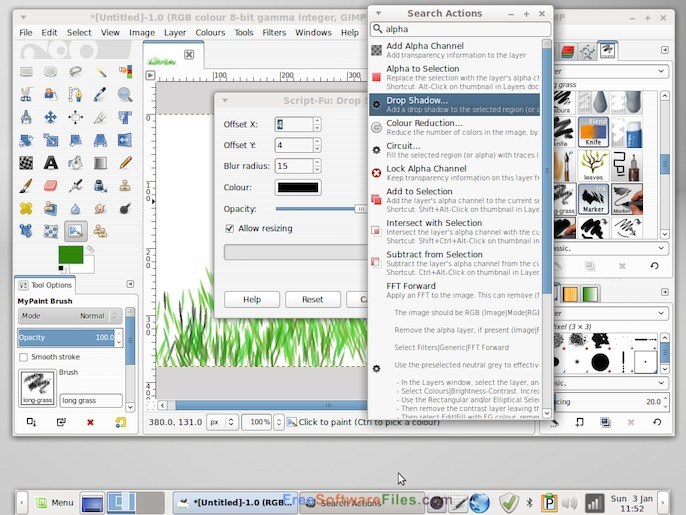
Task: Click the network globe icon in system tray
Action: (x=480, y=503)
